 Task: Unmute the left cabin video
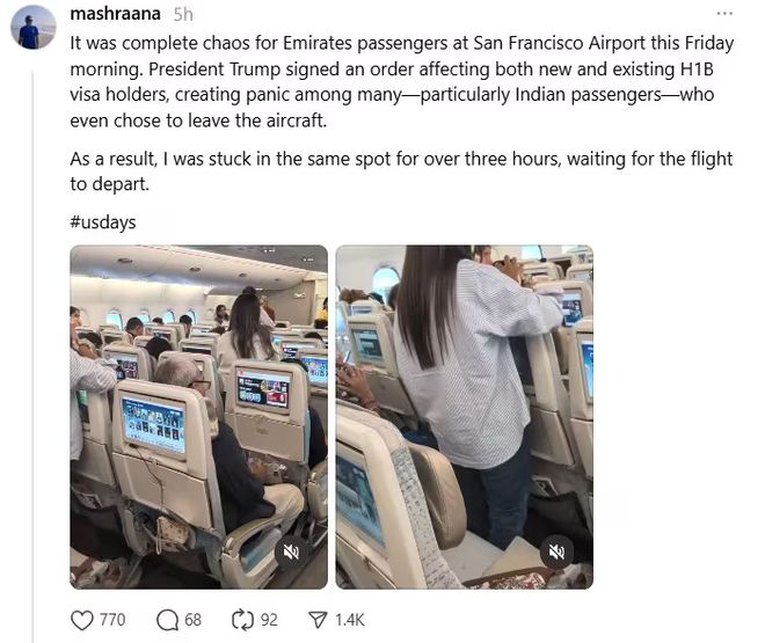tap(291, 552)
